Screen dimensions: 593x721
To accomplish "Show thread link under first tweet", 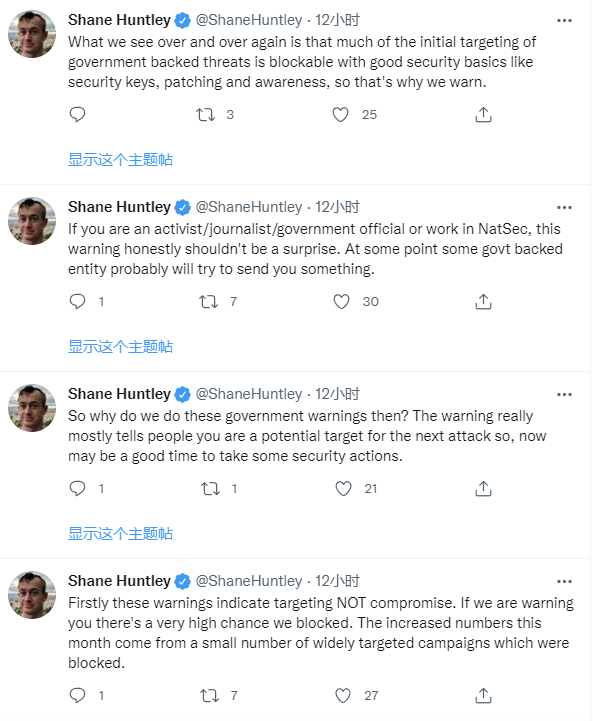I will [x=120, y=160].
